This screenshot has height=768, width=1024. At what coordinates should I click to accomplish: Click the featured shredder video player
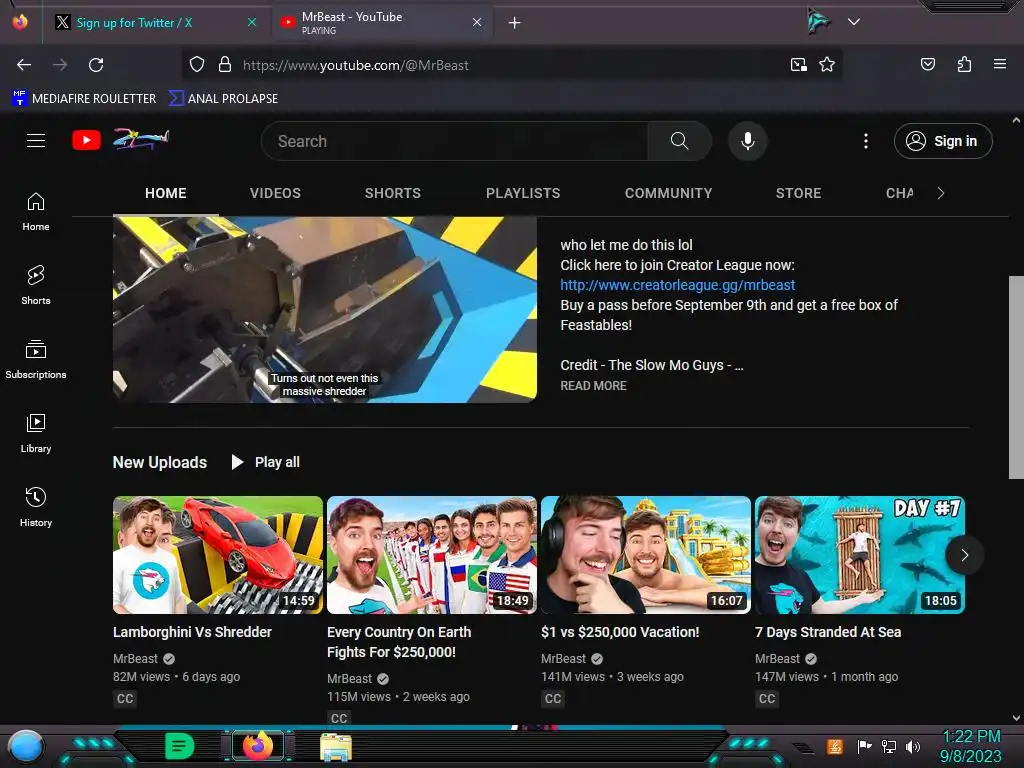click(x=325, y=310)
